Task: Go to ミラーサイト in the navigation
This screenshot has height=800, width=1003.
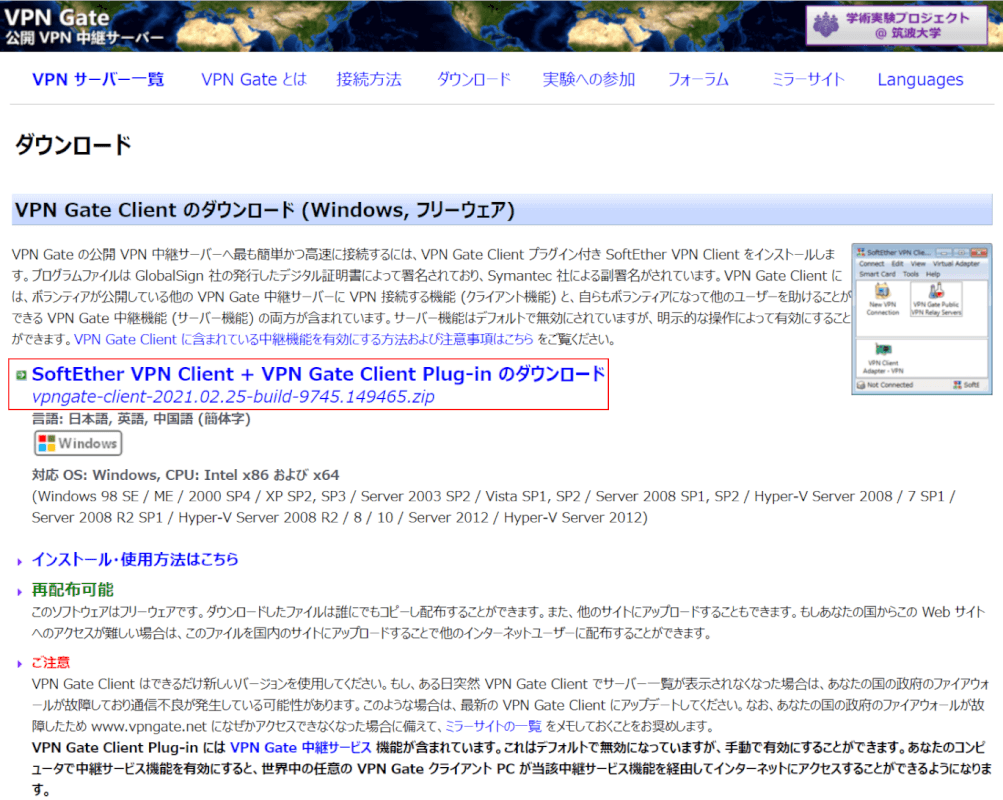Action: coord(808,80)
